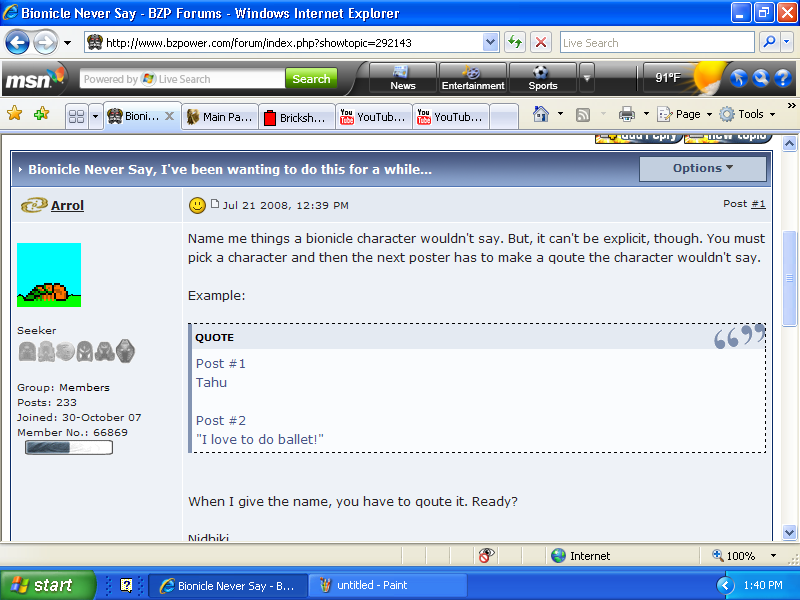Open the MSN News button
This screenshot has height=600, width=800.
(x=403, y=78)
